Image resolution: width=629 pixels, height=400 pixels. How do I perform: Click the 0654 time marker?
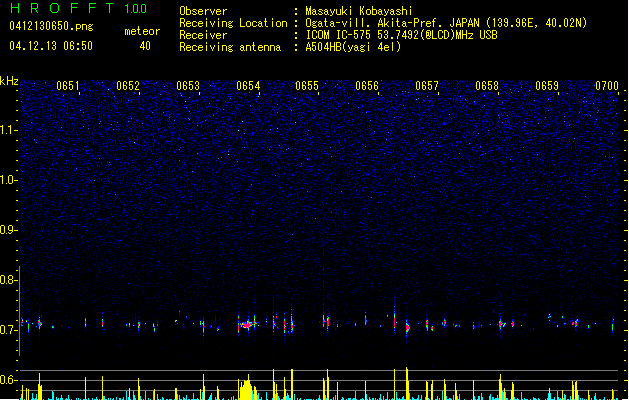248,86
